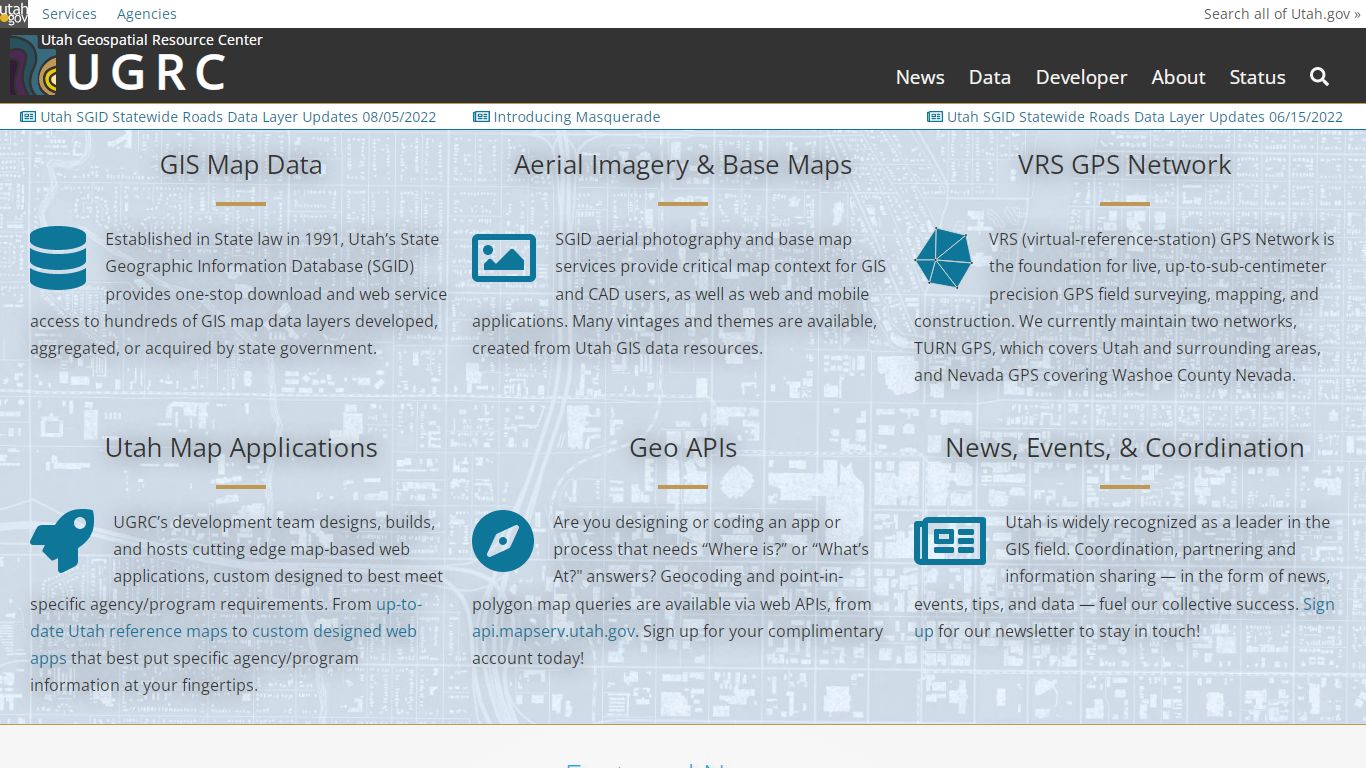Image resolution: width=1366 pixels, height=768 pixels.
Task: Open the Developer menu
Action: click(1081, 77)
